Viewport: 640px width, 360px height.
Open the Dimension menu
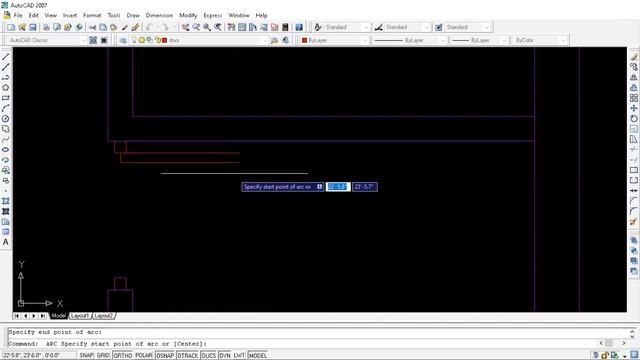coord(159,15)
